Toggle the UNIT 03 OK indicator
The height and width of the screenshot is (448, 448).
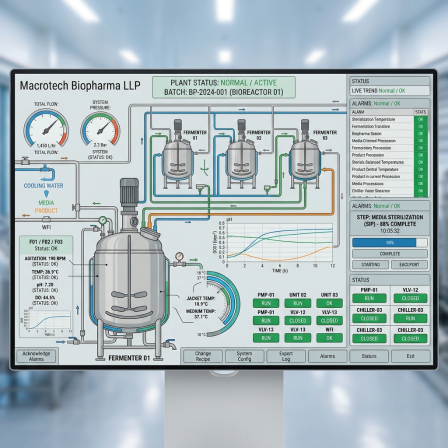click(329, 303)
